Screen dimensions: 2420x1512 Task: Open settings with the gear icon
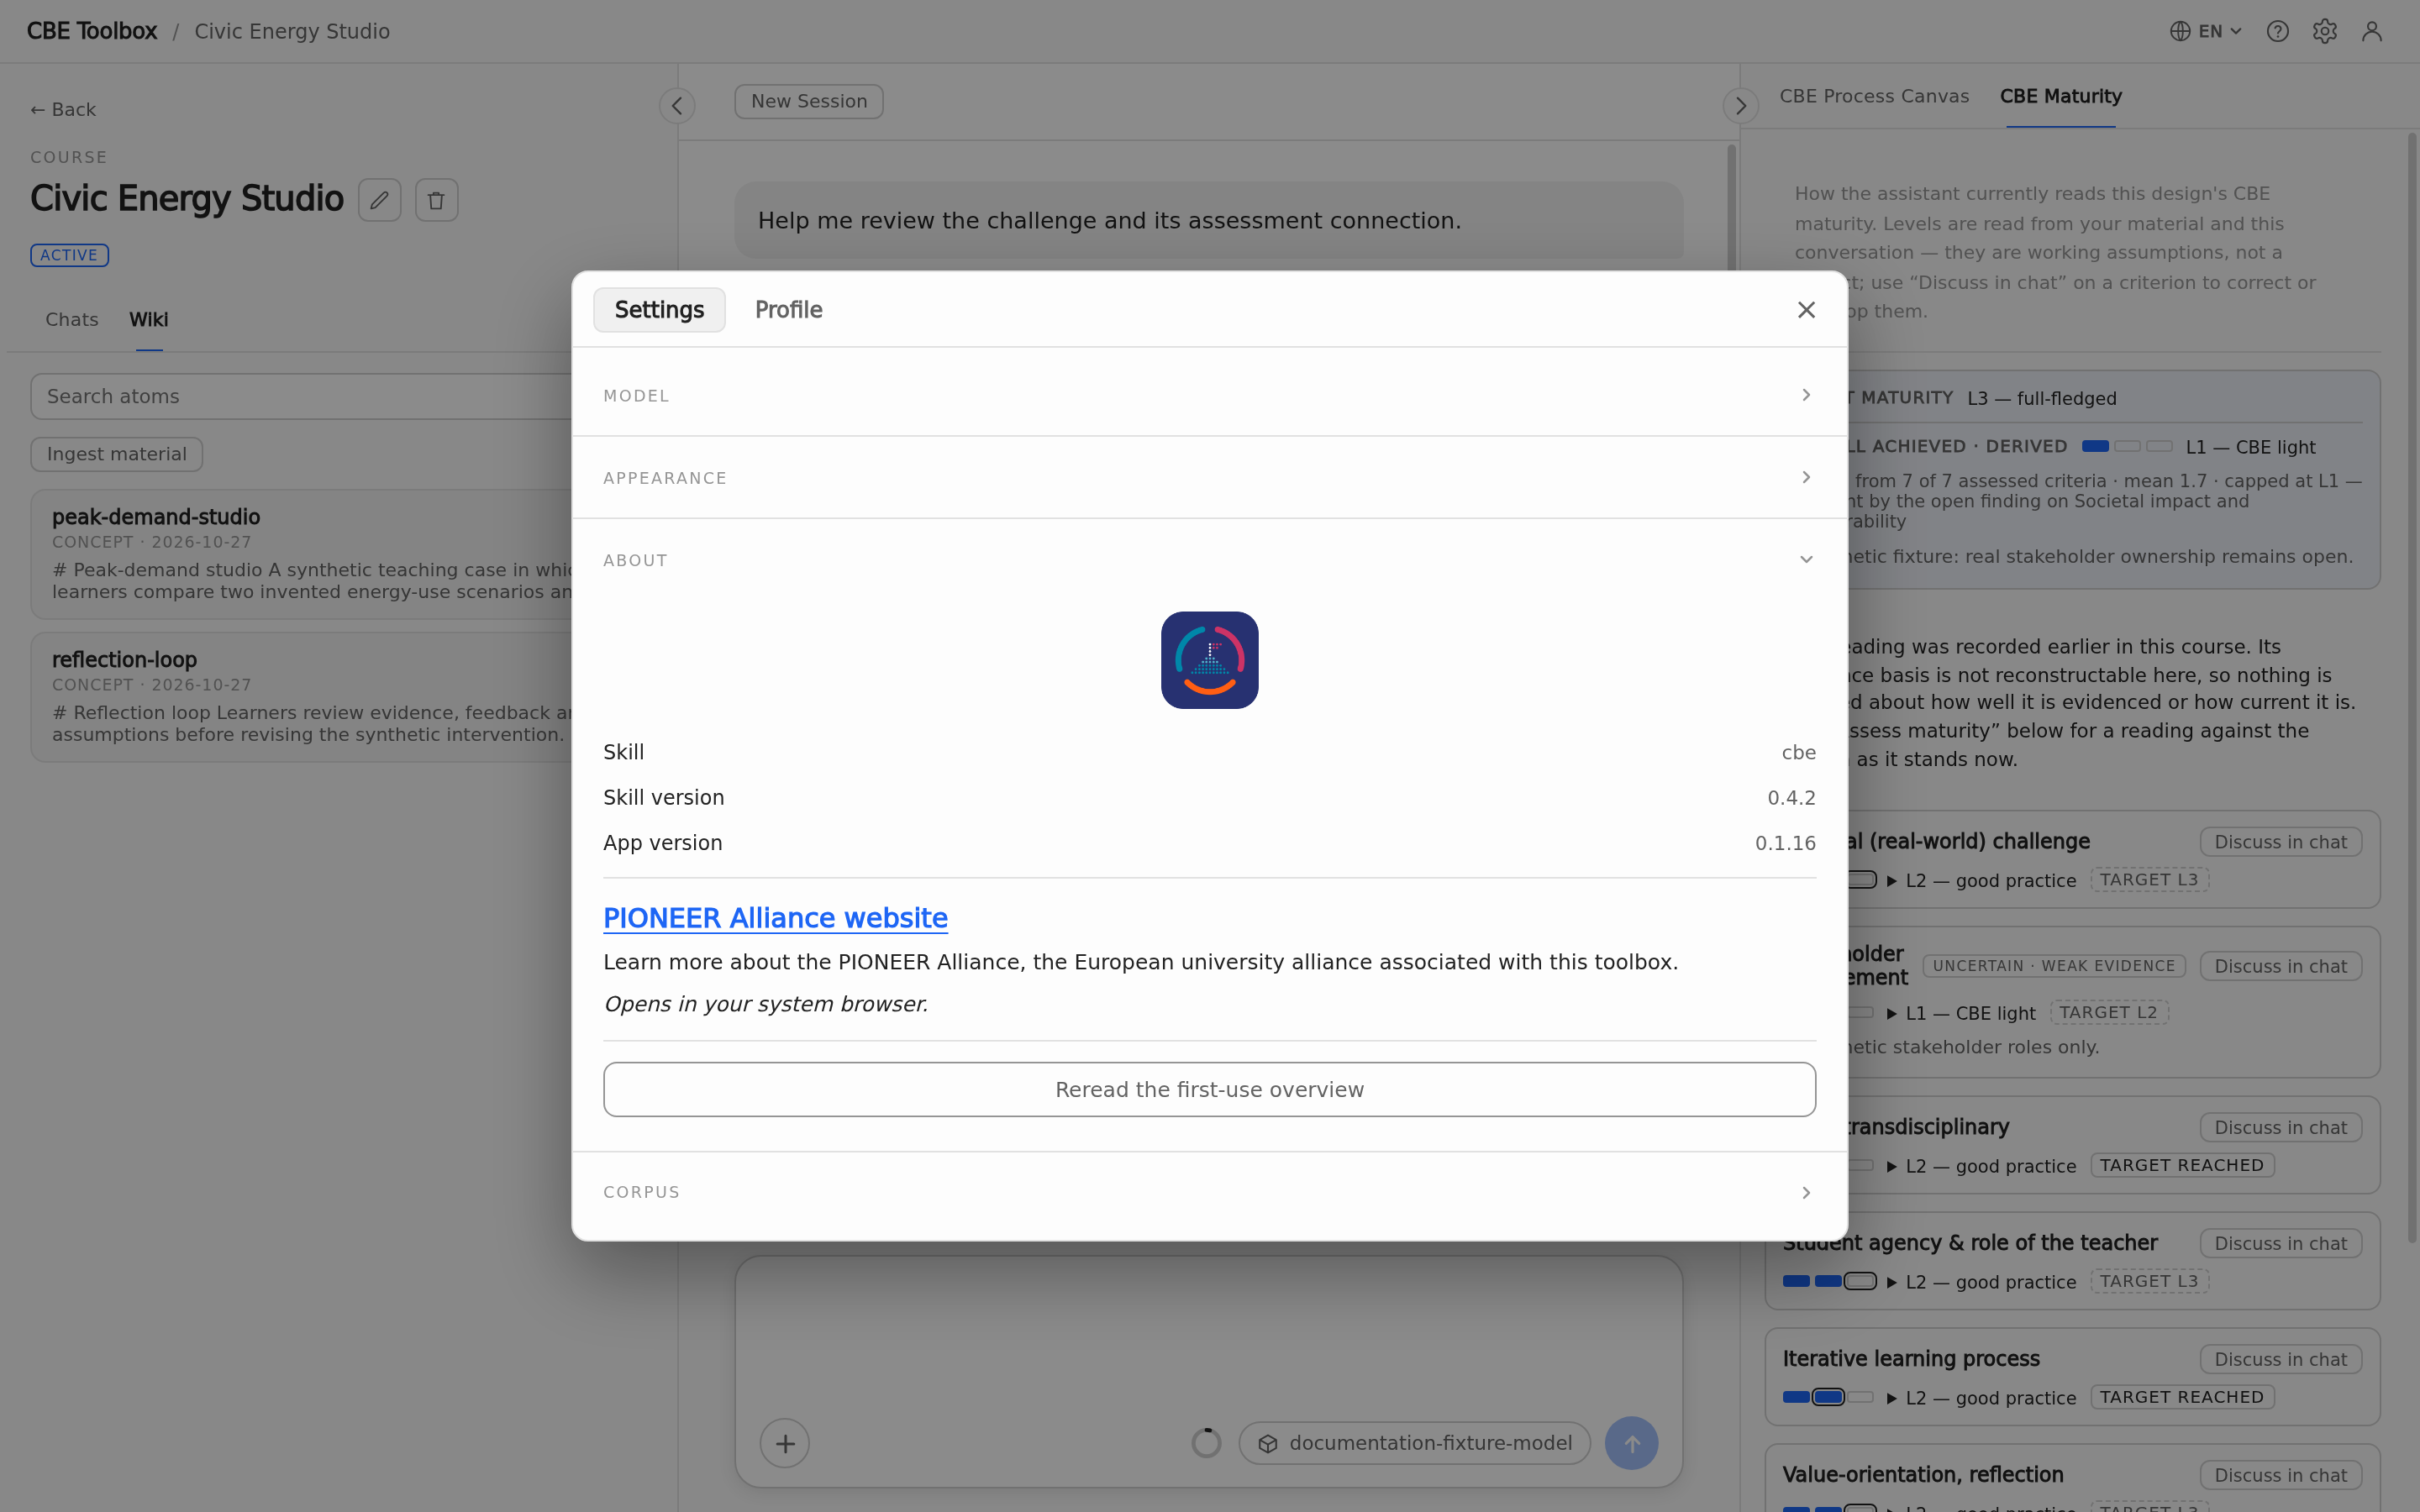click(2324, 31)
